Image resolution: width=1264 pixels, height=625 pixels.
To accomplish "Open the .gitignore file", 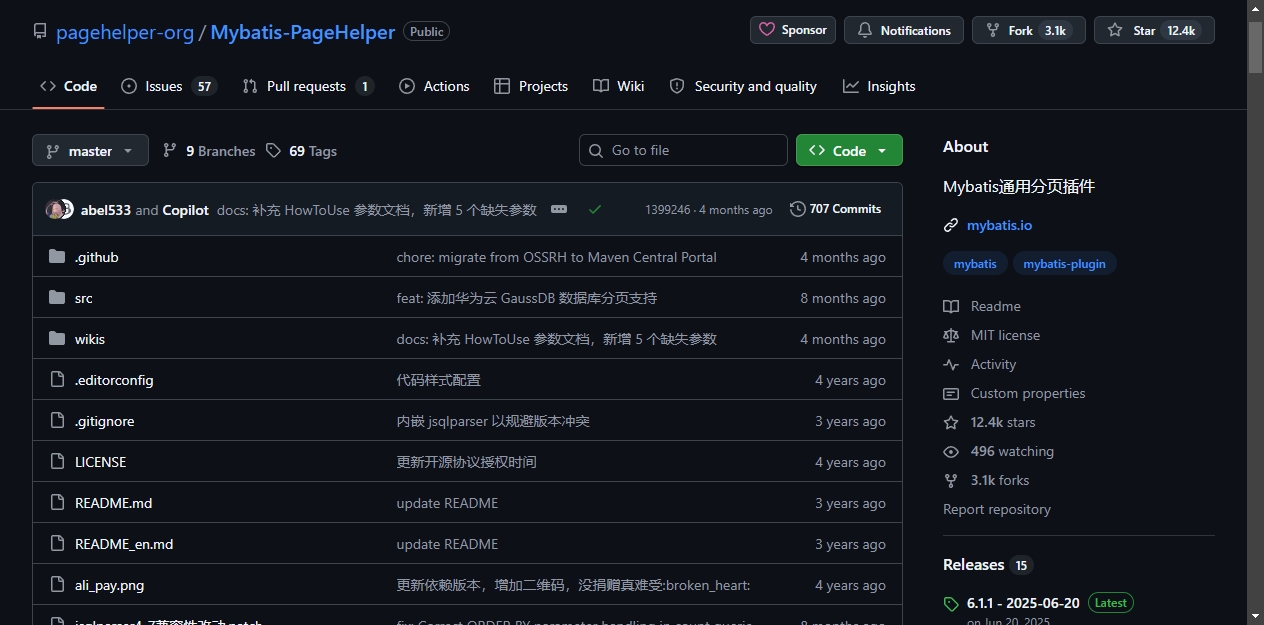I will 104,421.
